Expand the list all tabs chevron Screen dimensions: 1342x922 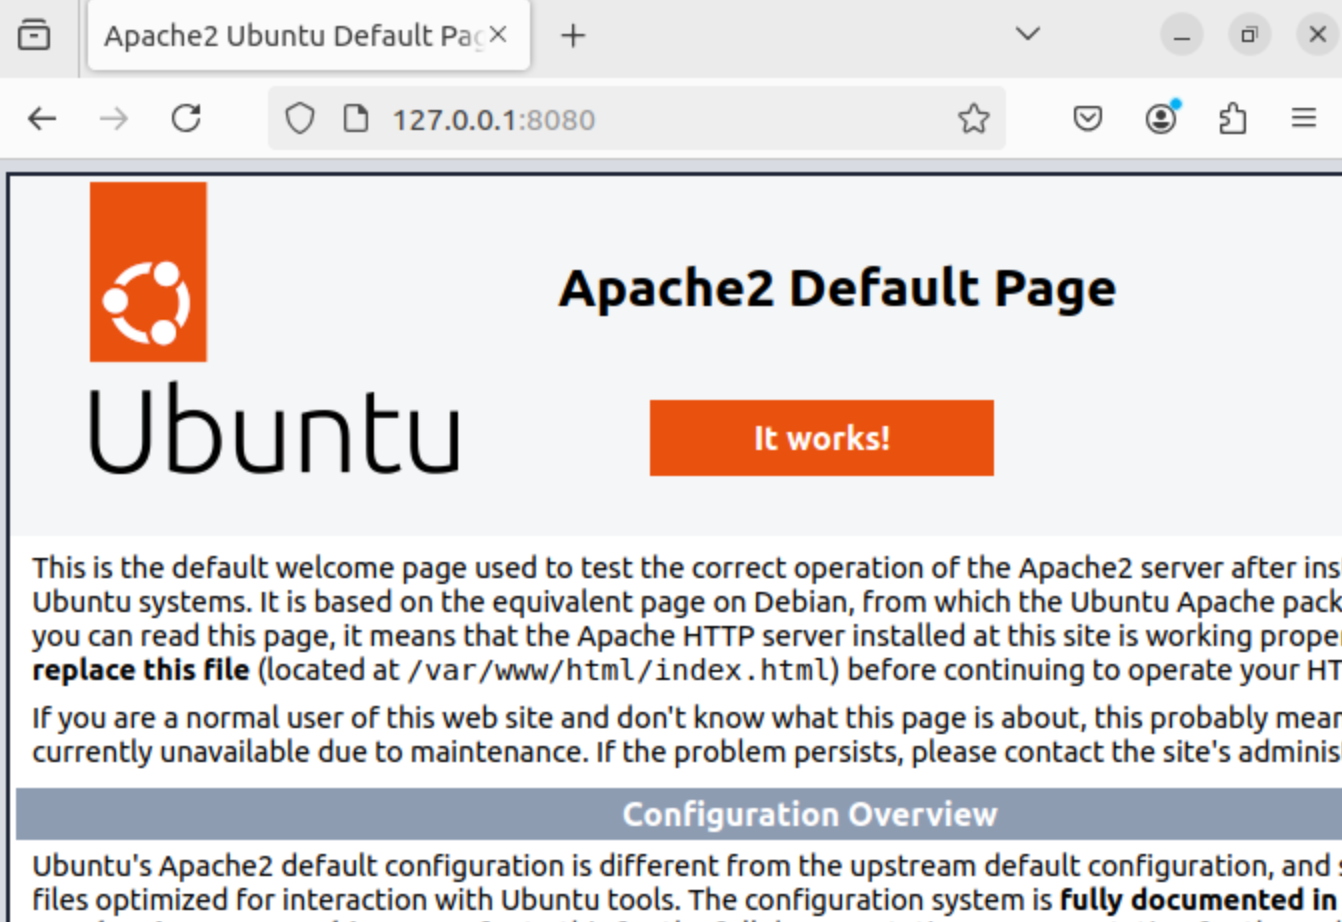pyautogui.click(x=1027, y=35)
